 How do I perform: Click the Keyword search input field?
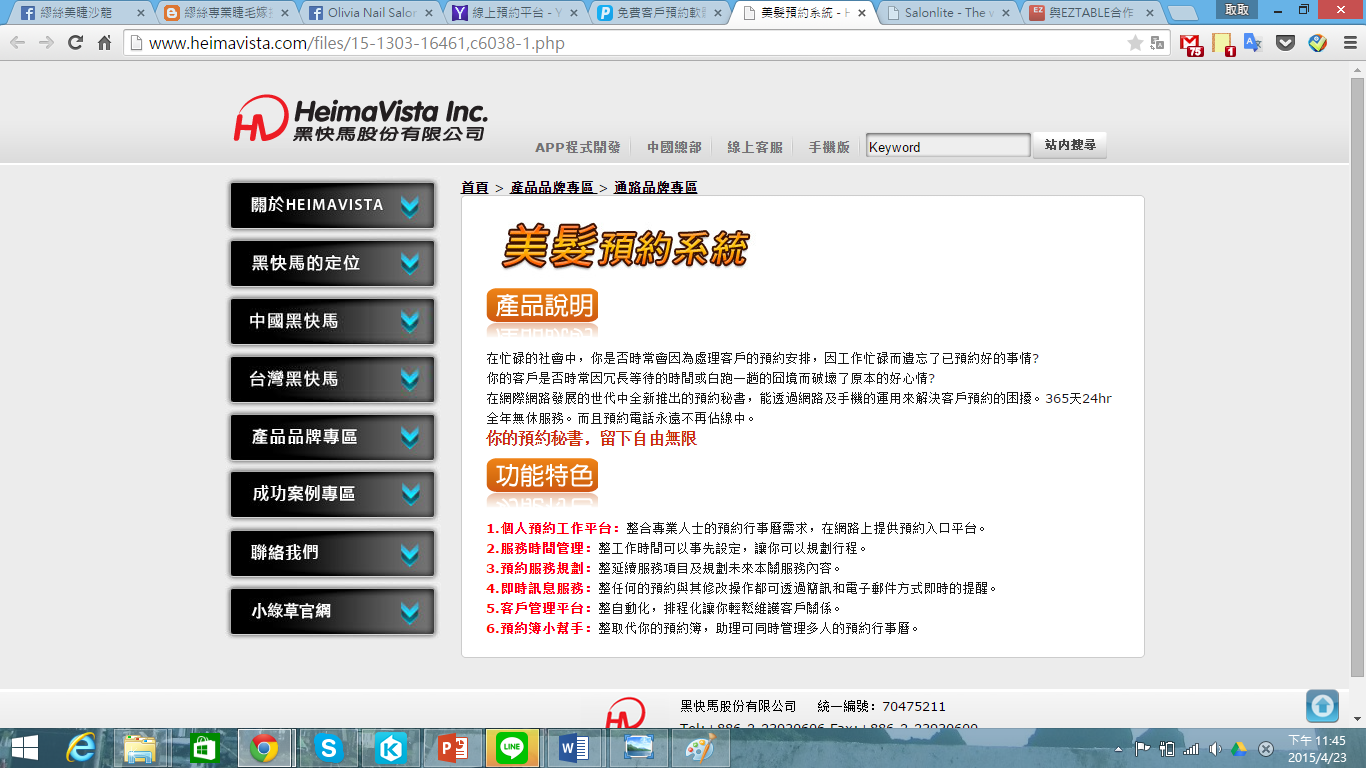coord(947,146)
